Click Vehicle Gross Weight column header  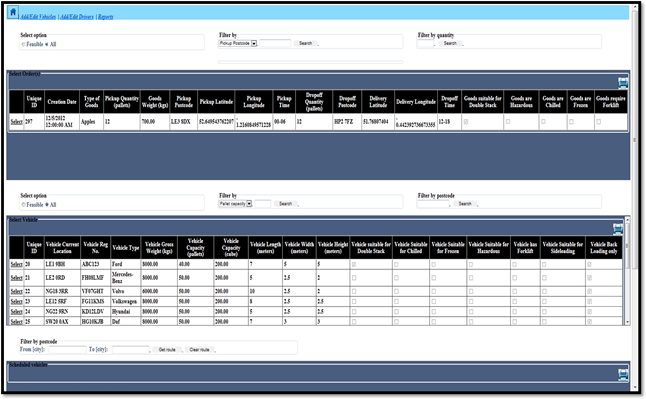(x=159, y=247)
